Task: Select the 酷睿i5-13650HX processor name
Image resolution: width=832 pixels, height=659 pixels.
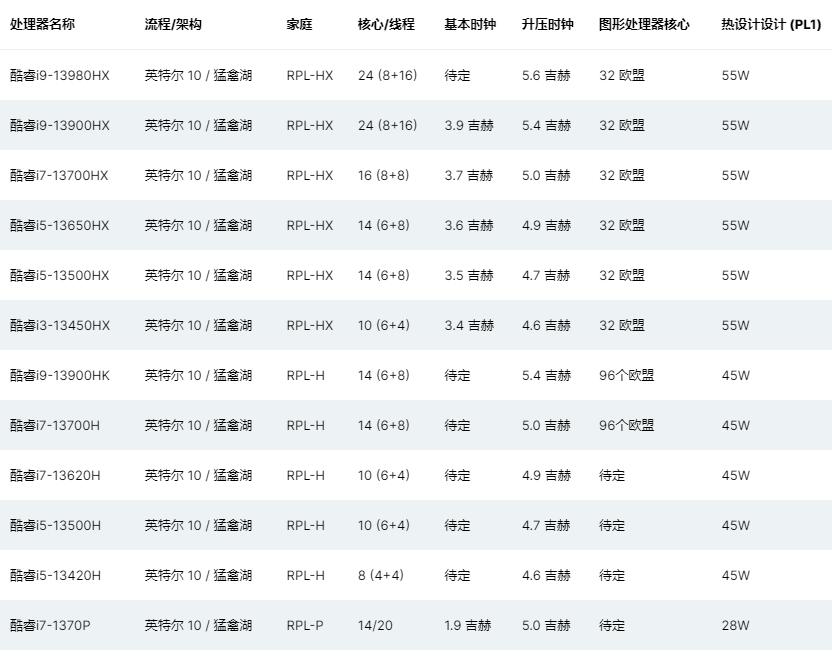Action: tap(59, 226)
